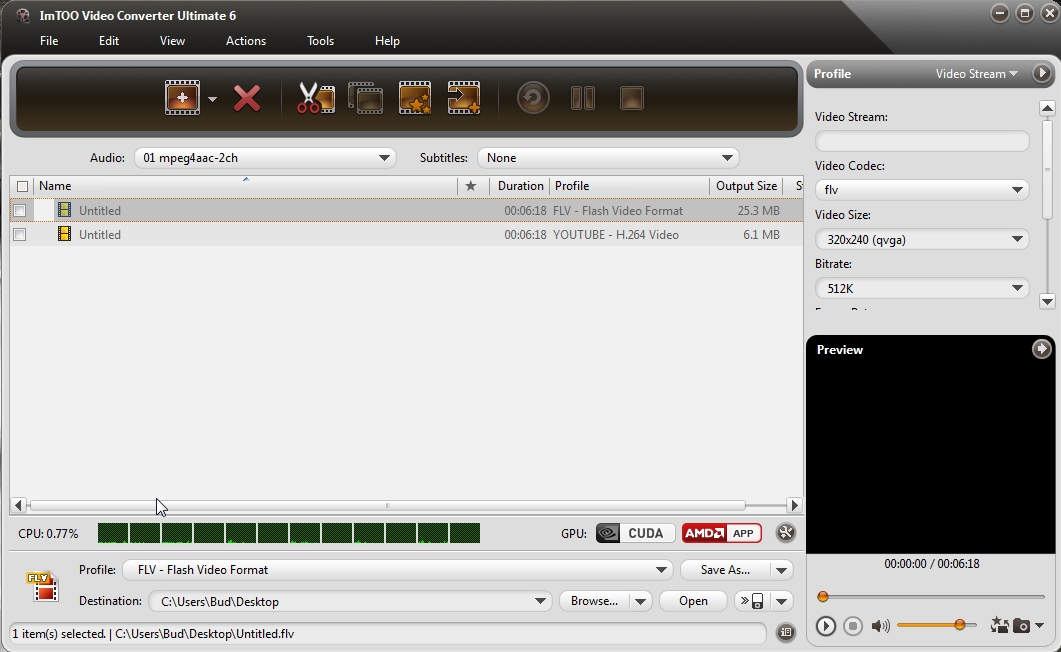This screenshot has width=1061, height=652.
Task: Click the Video Stream text field
Action: [x=922, y=141]
